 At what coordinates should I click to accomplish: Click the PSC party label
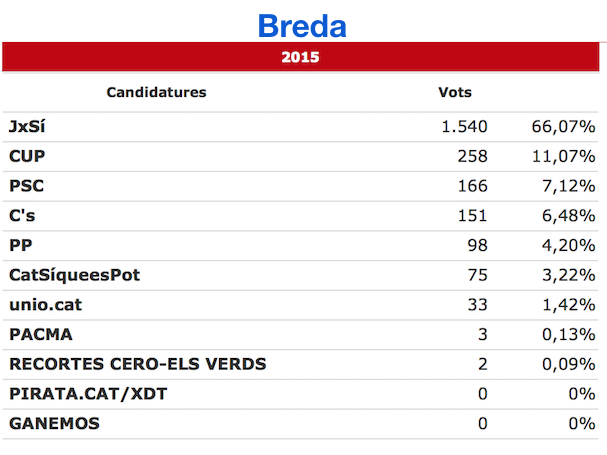(26, 186)
